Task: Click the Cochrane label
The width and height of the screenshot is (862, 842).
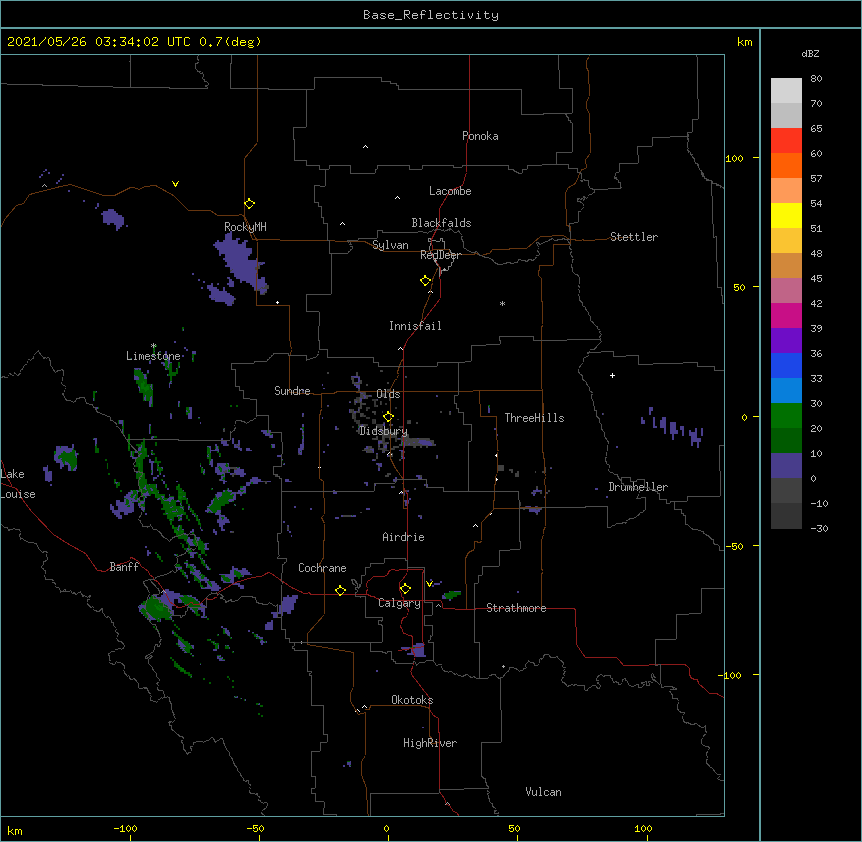Action: (x=322, y=568)
